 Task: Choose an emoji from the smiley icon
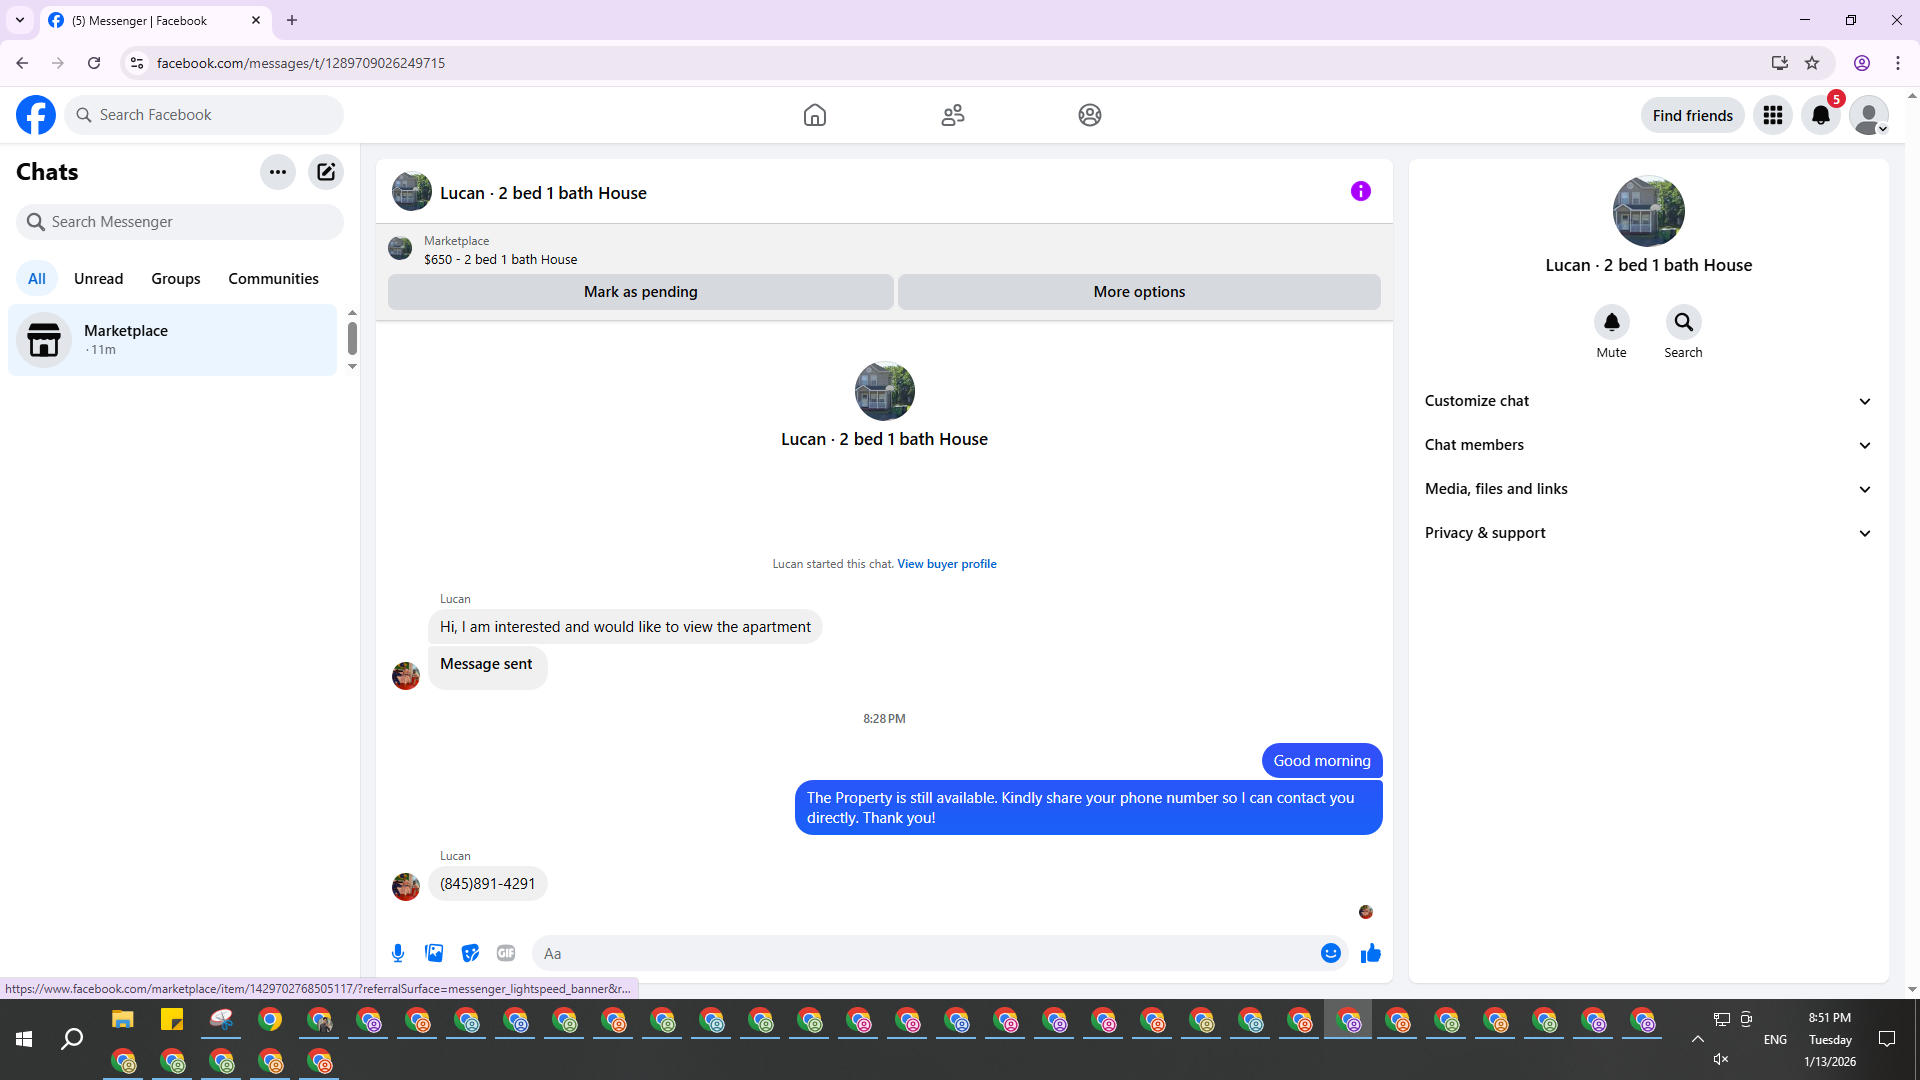click(x=1330, y=953)
